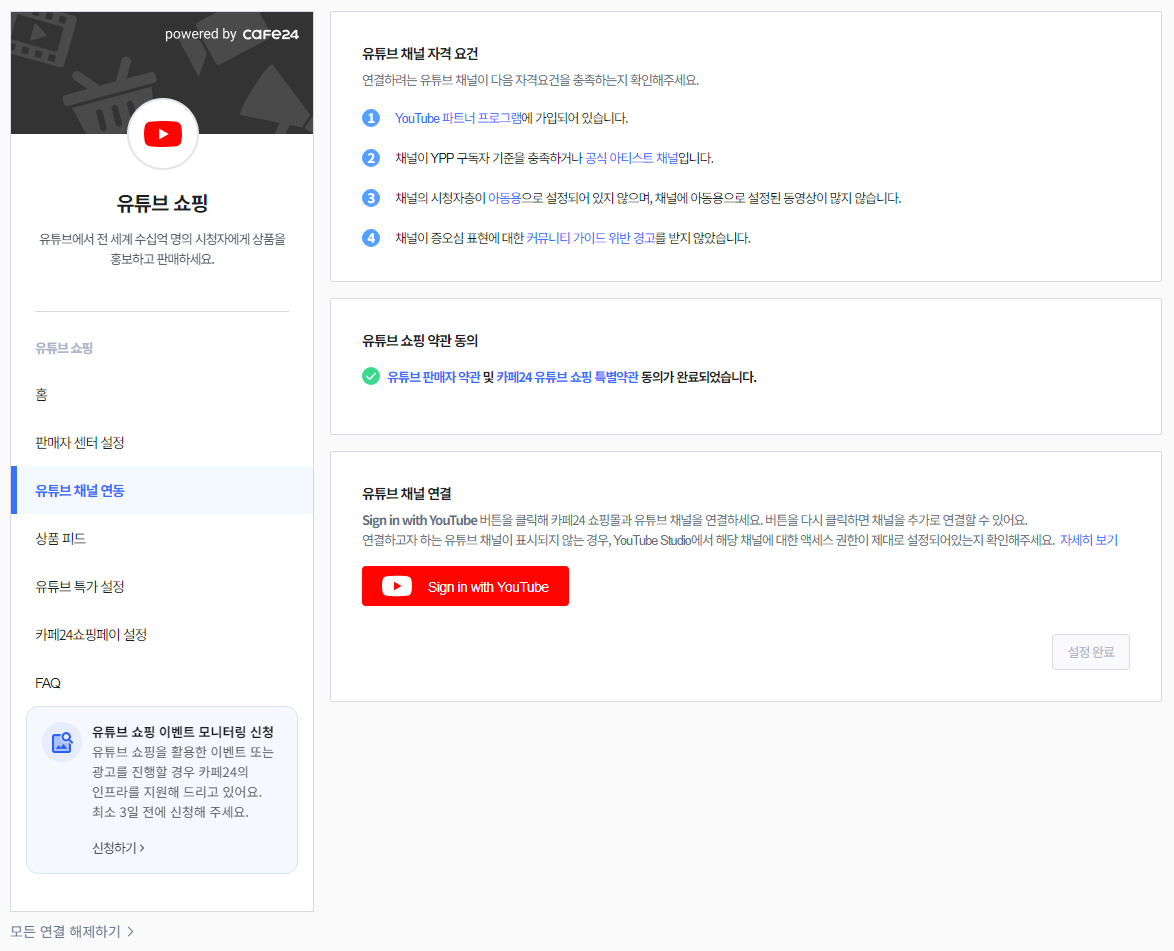Click the Sign in with YouTube button

pyautogui.click(x=465, y=586)
